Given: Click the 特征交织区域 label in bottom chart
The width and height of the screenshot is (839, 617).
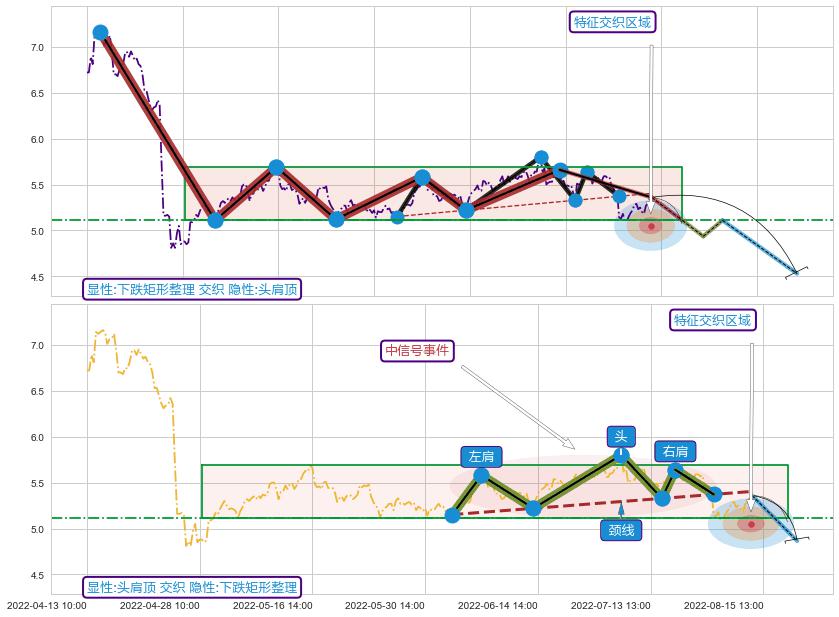Looking at the screenshot, I should coord(712,320).
